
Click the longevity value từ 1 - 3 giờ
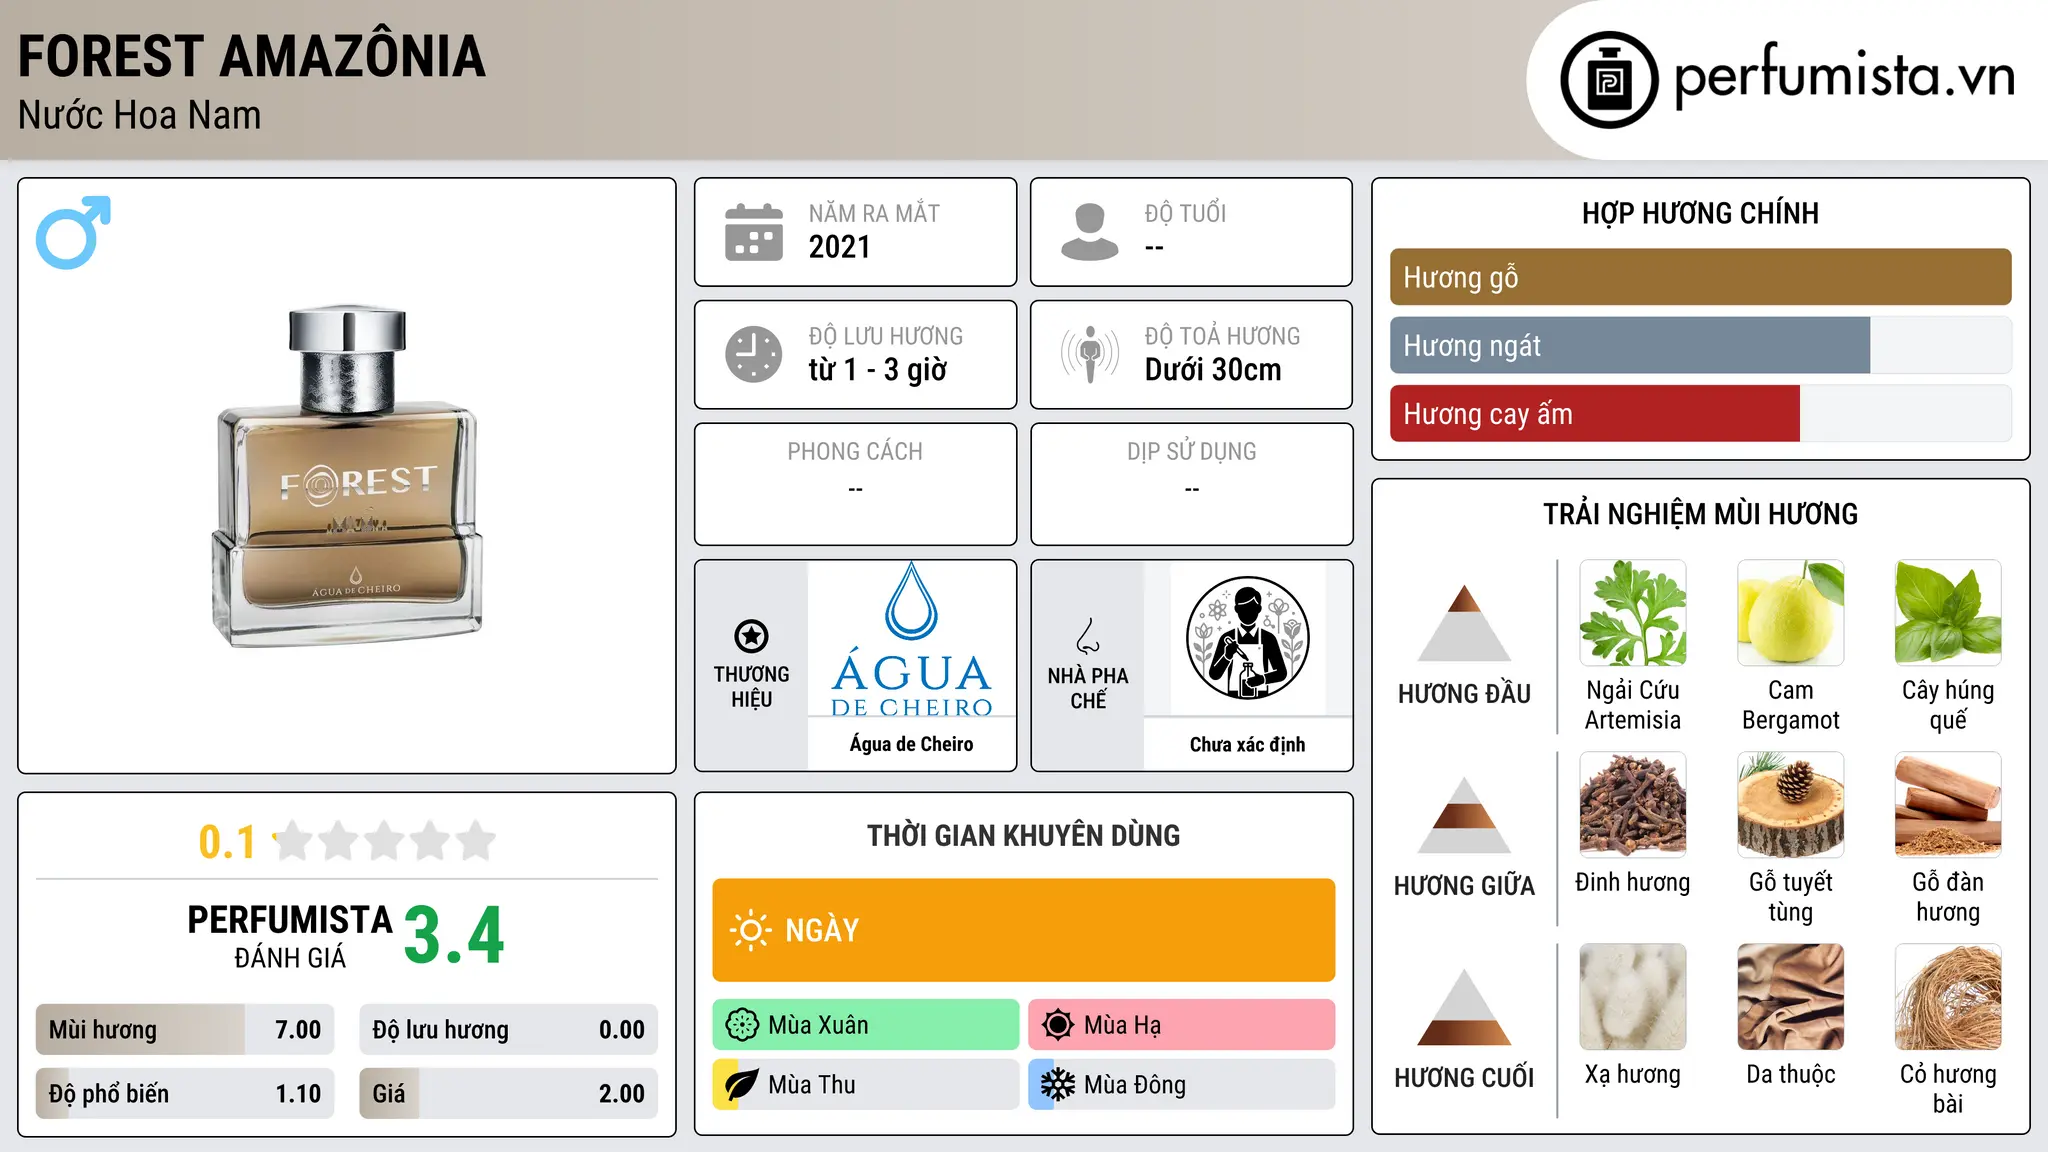pos(878,370)
